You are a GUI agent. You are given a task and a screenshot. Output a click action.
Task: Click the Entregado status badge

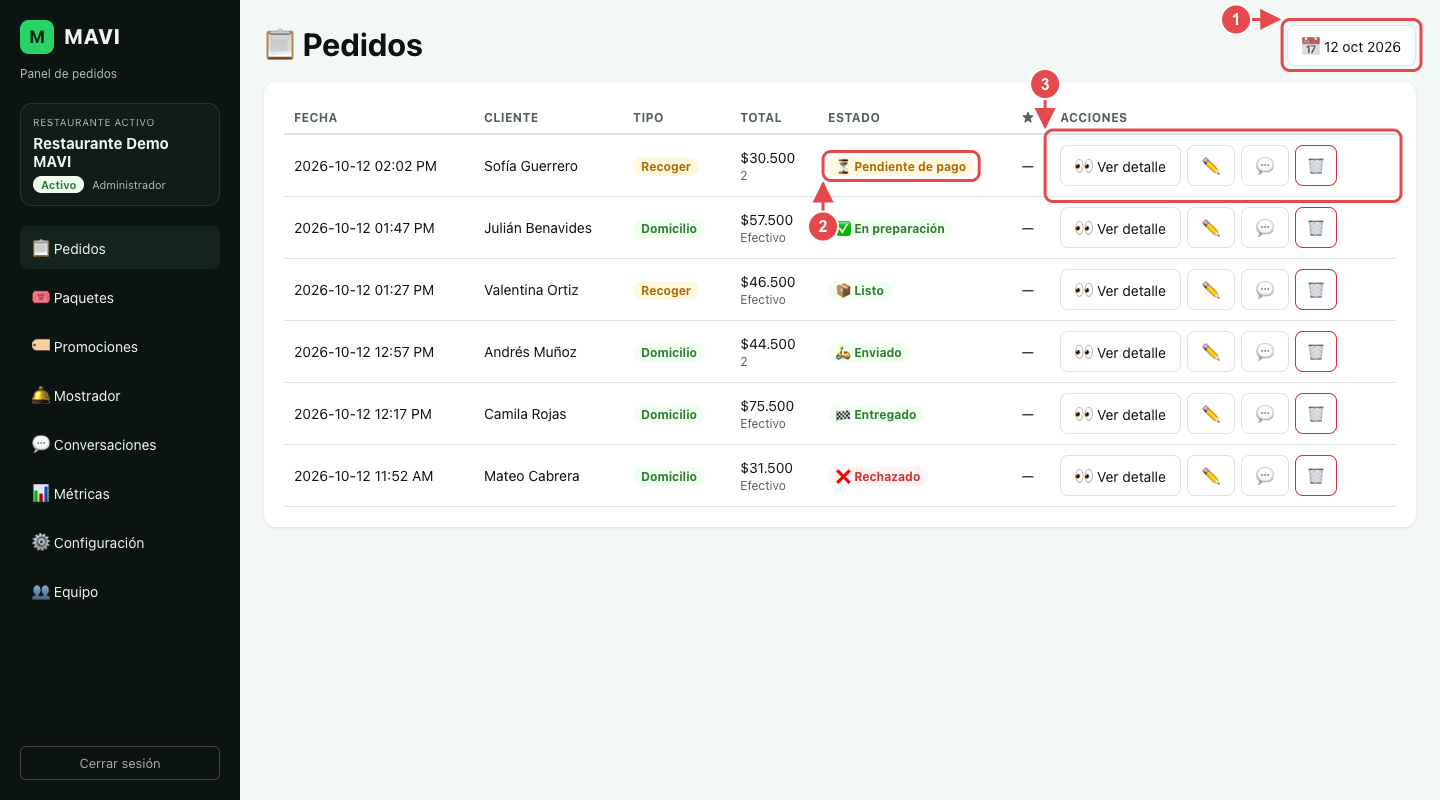coord(876,414)
